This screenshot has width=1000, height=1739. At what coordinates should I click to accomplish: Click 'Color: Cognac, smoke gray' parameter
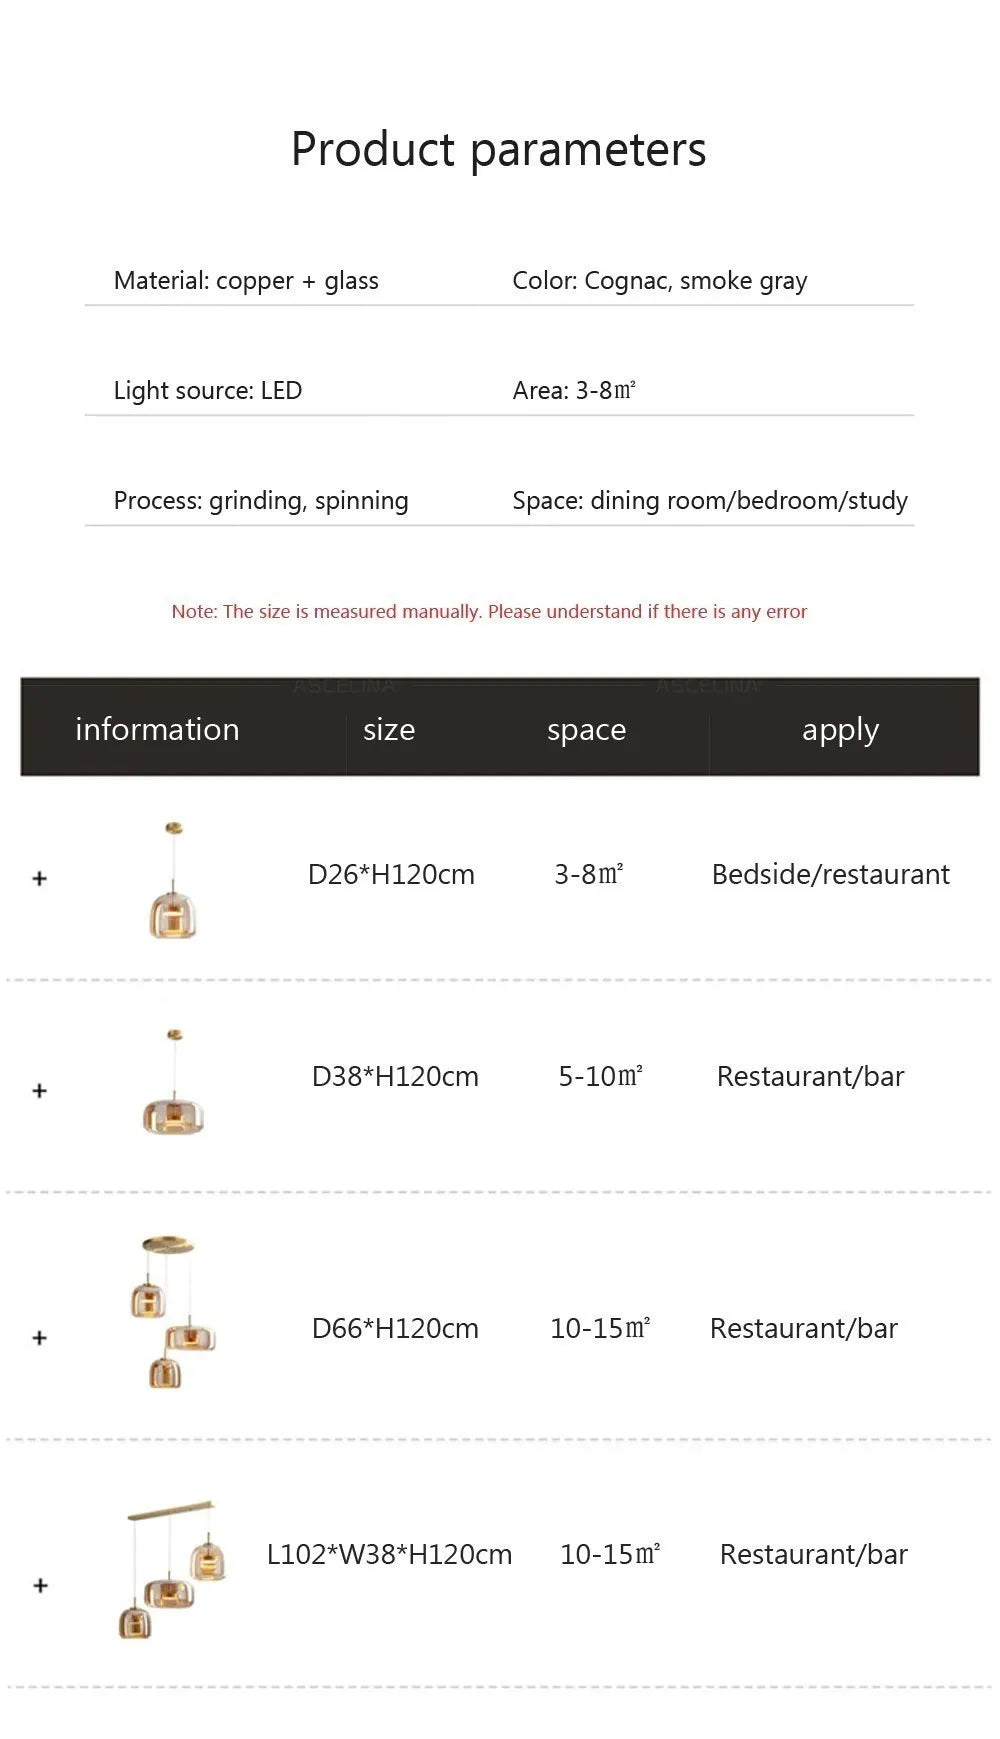(x=660, y=281)
